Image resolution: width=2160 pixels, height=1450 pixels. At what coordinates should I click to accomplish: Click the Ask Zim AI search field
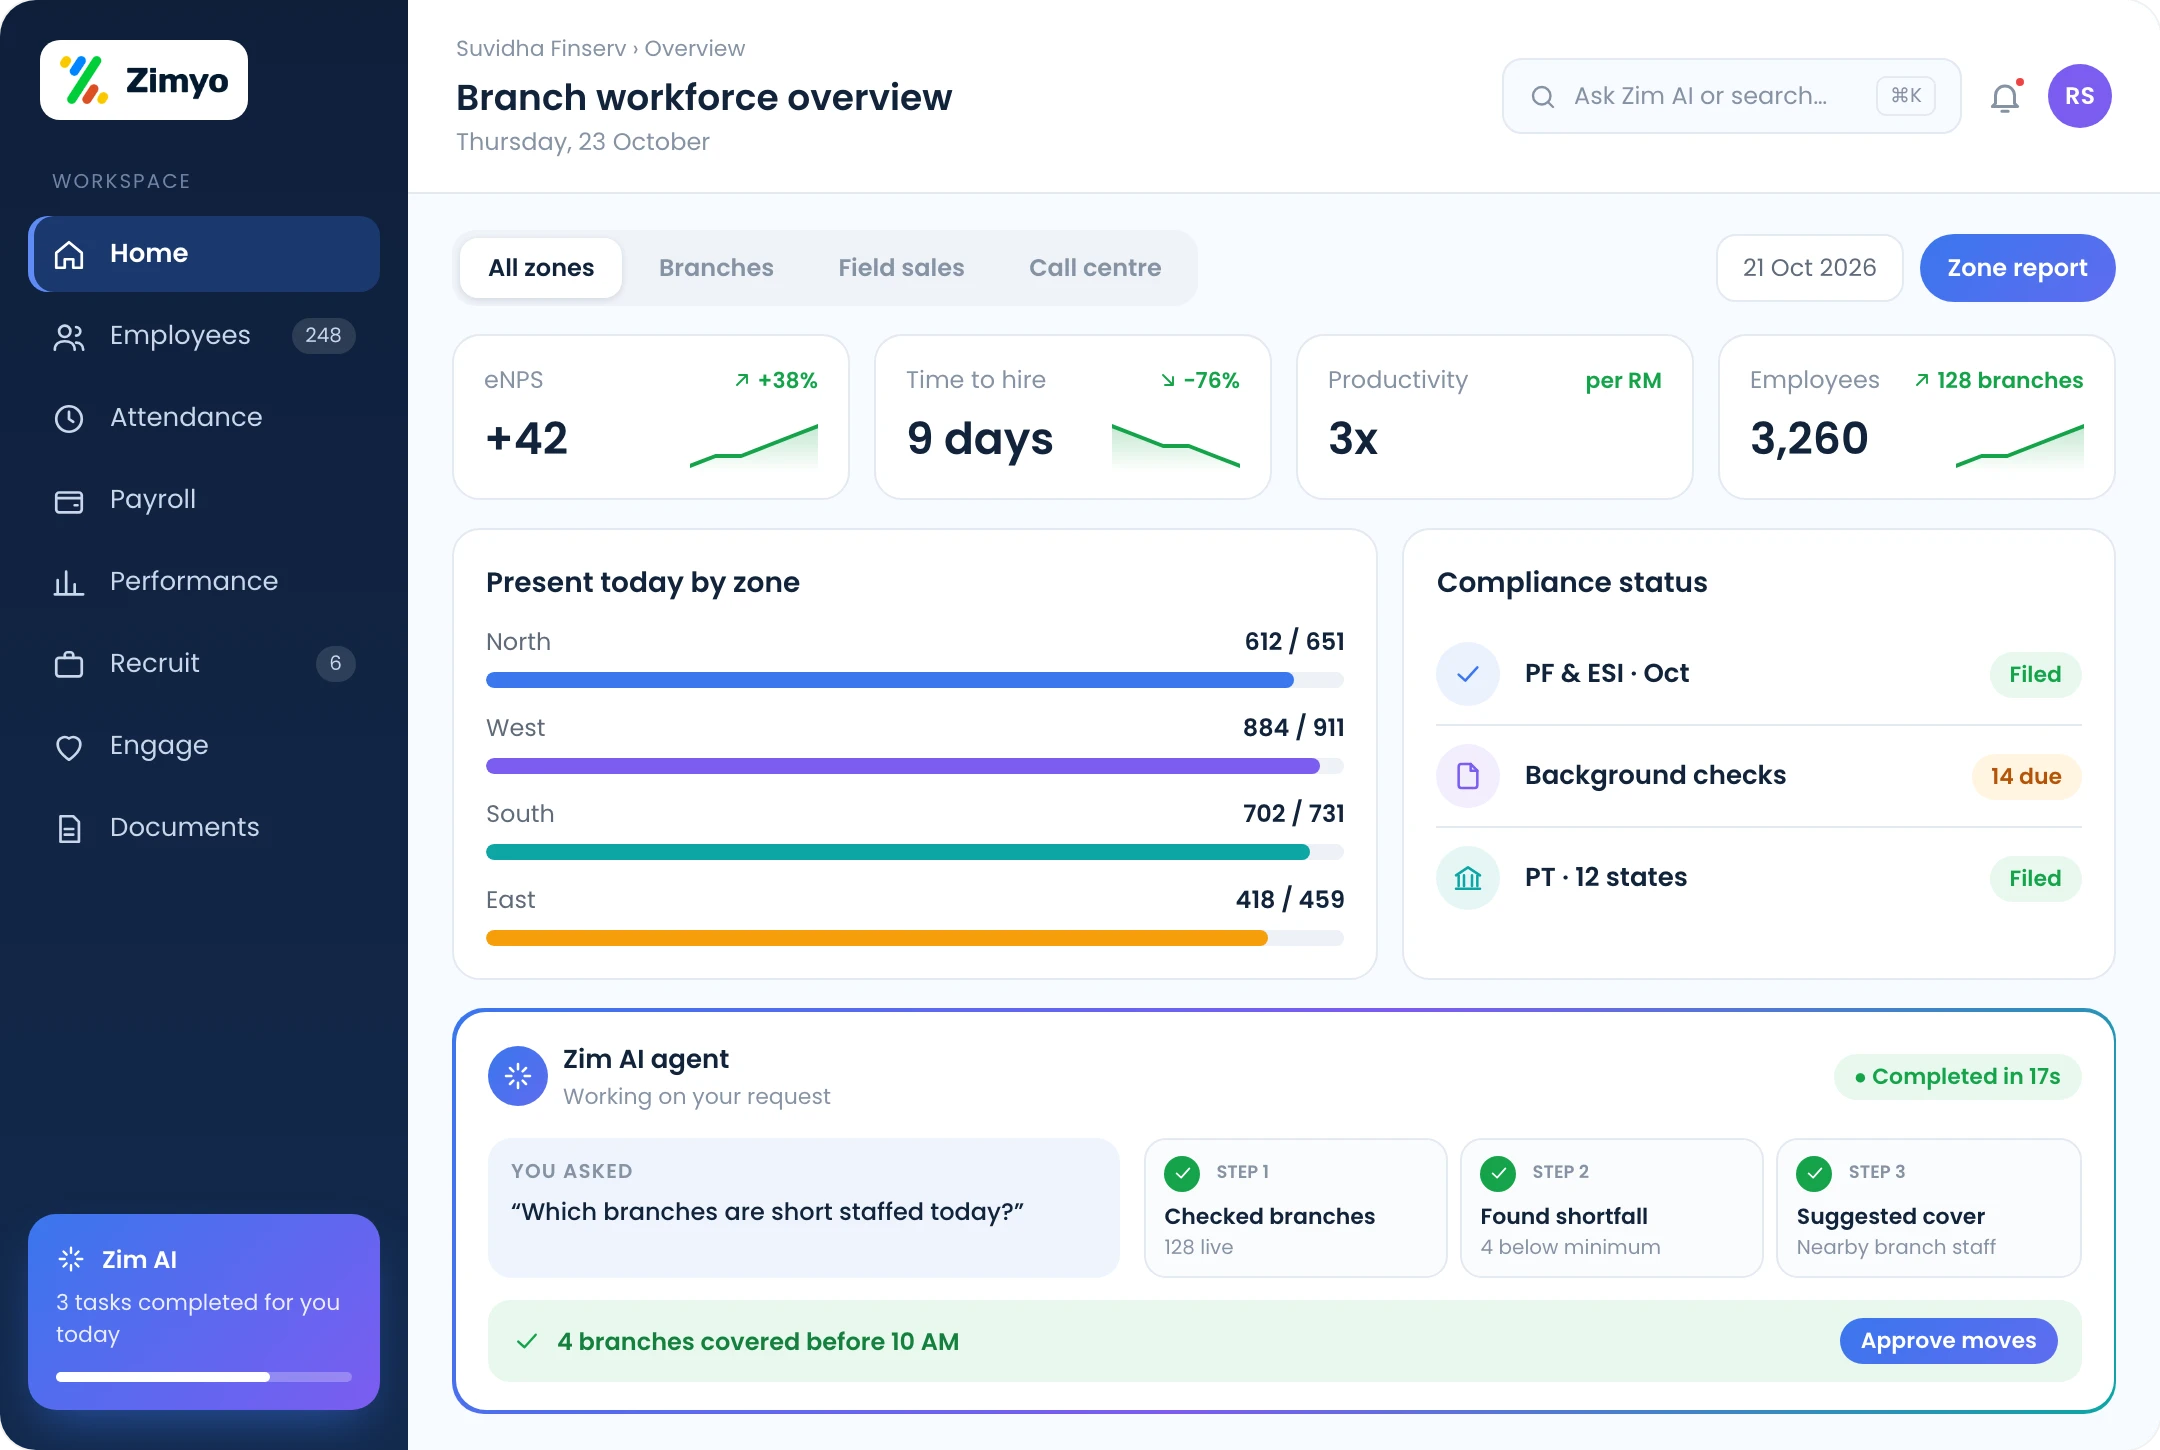coord(1731,96)
